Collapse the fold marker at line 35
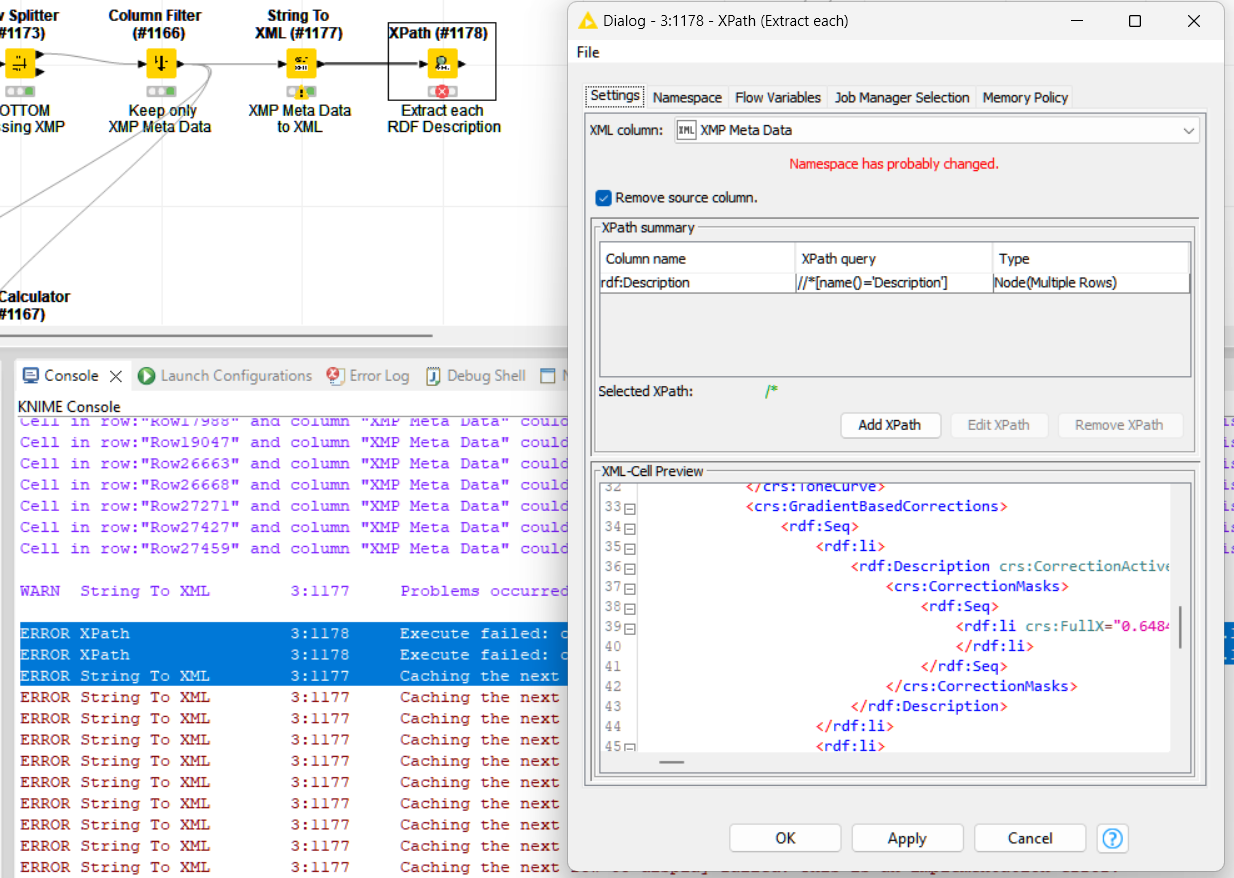1234x878 pixels. 631,547
